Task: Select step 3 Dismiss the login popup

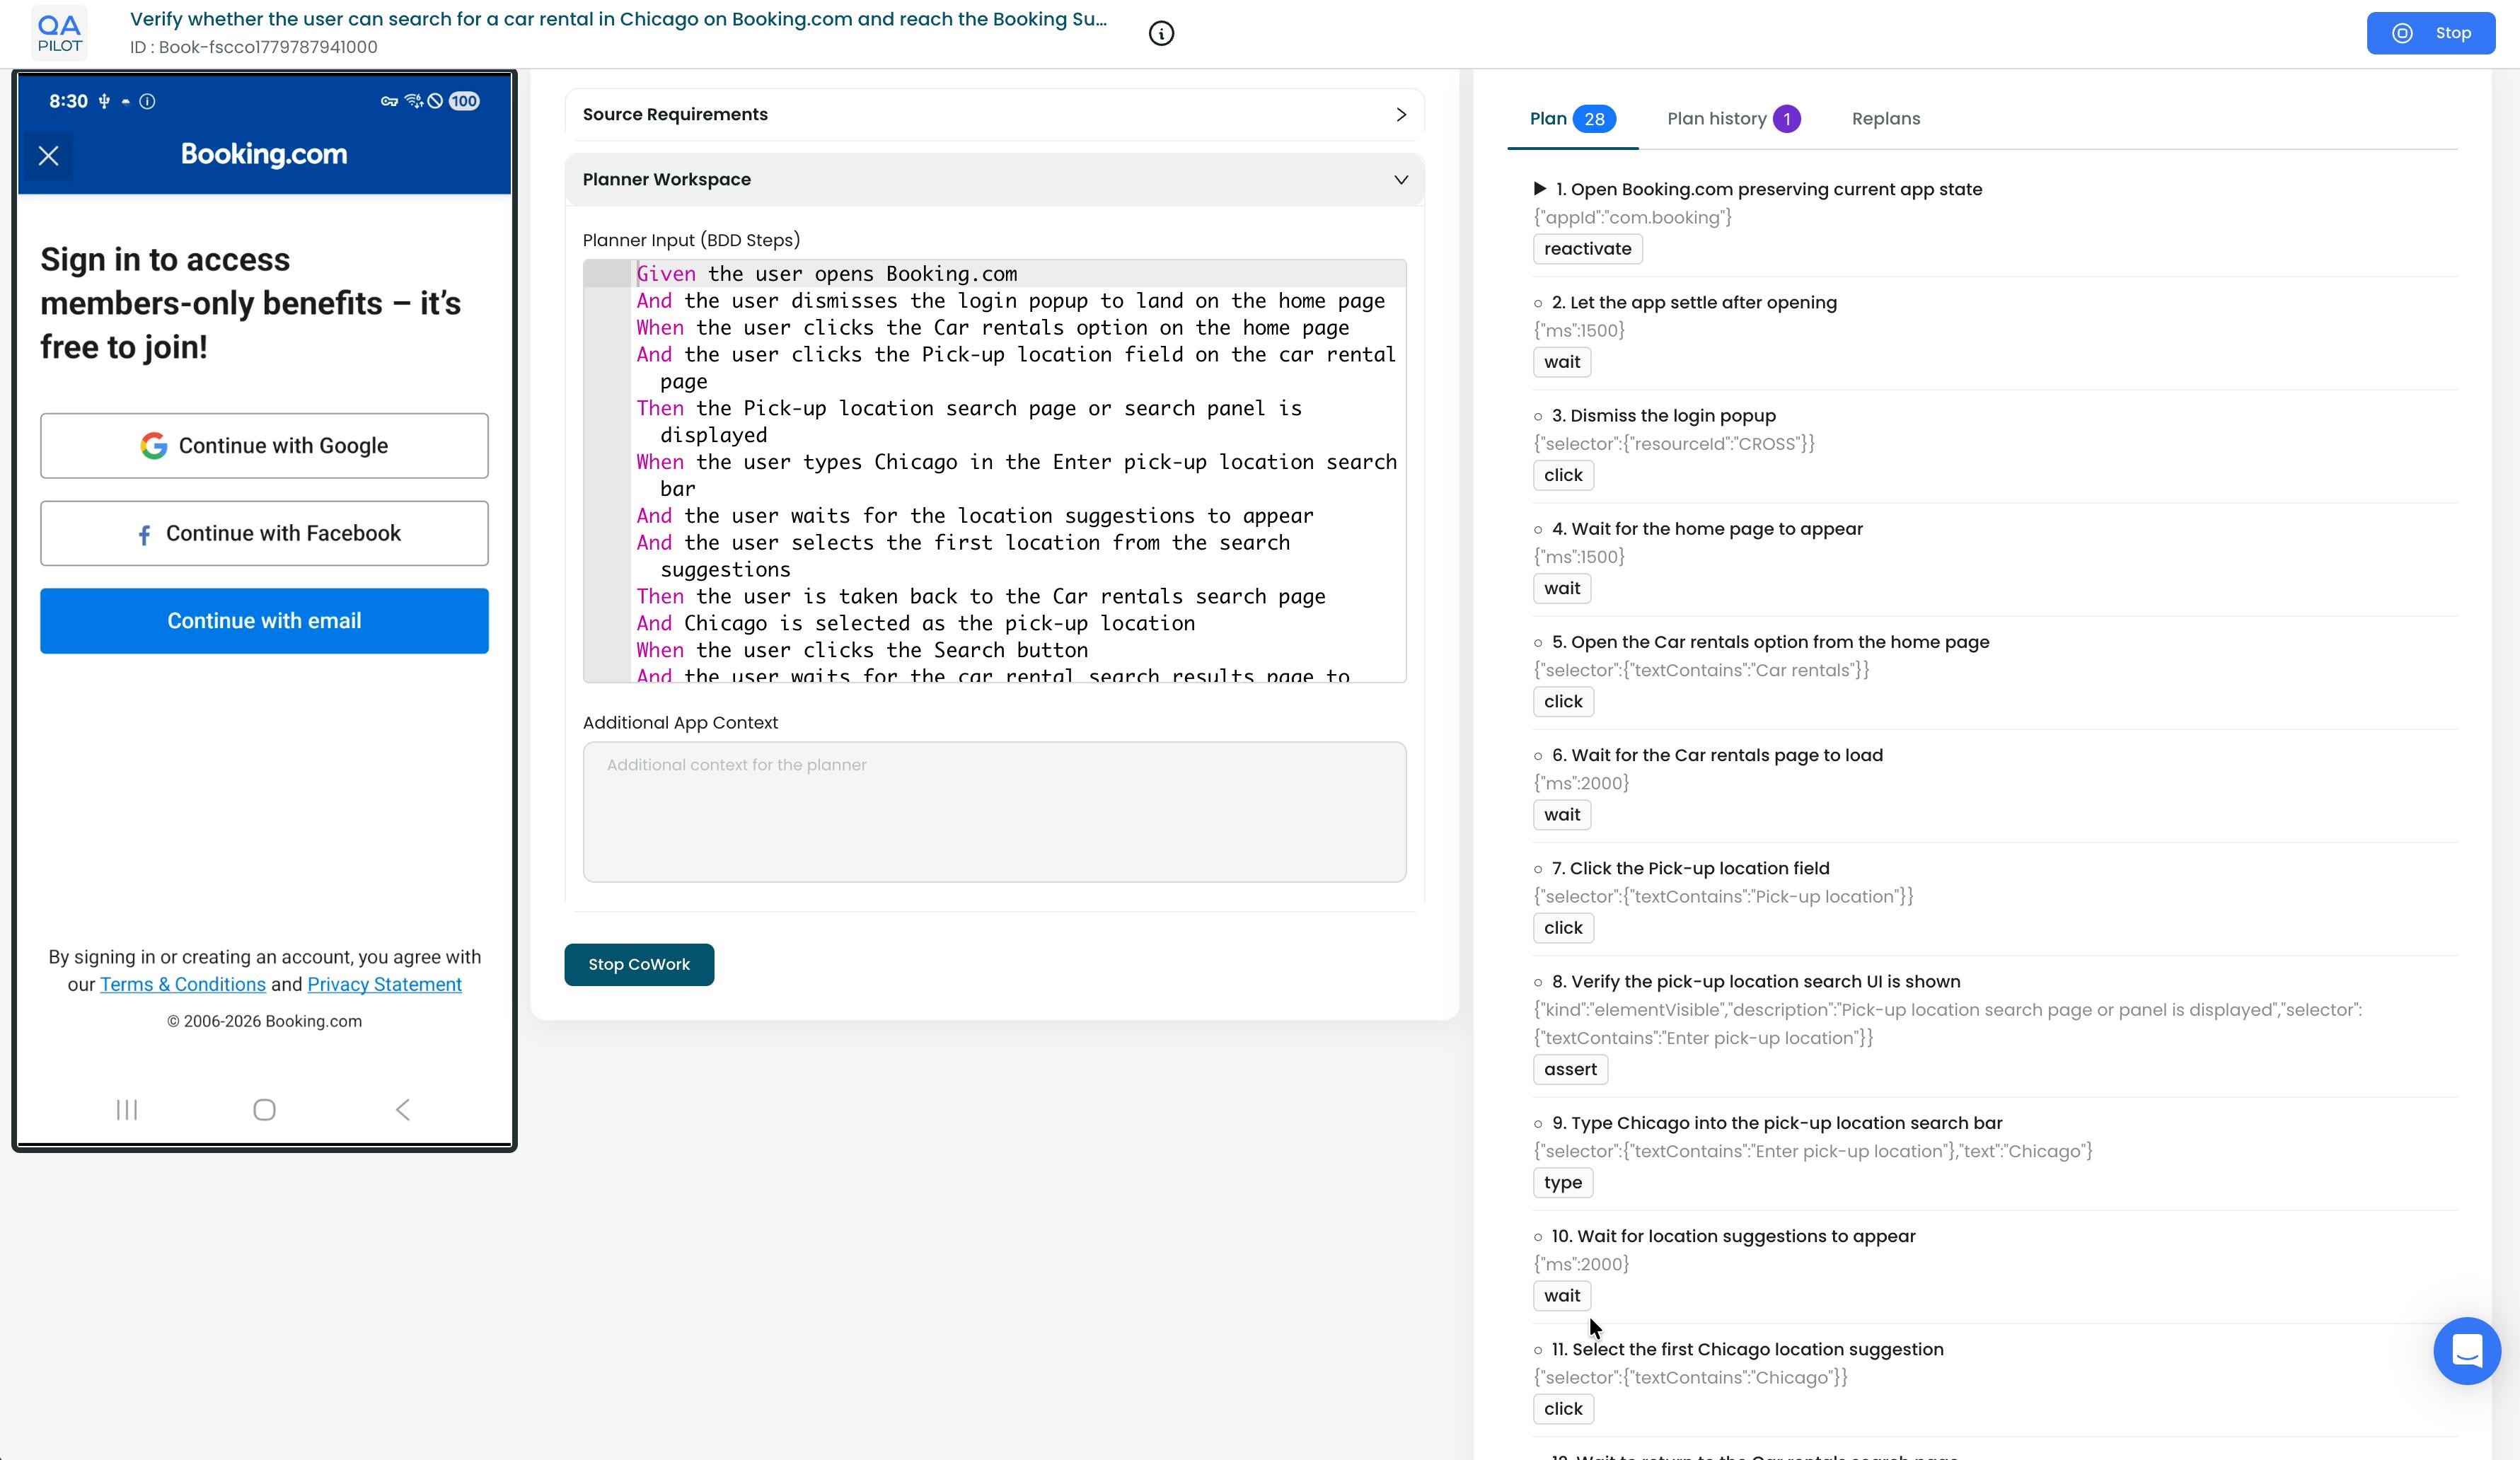Action: point(1663,416)
